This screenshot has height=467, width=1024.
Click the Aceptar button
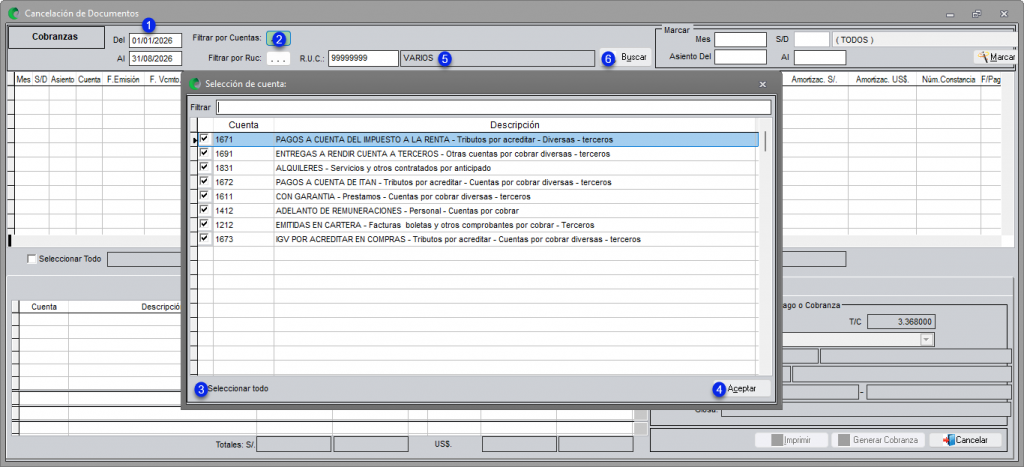[742, 389]
